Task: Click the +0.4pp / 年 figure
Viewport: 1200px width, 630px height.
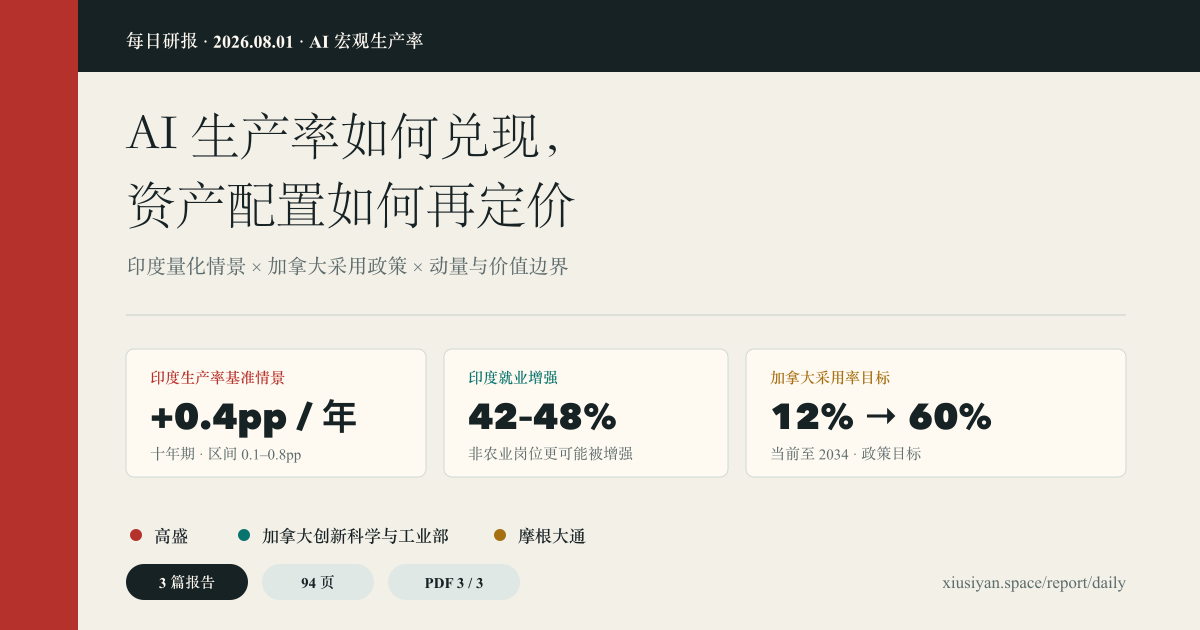Action: tap(253, 417)
